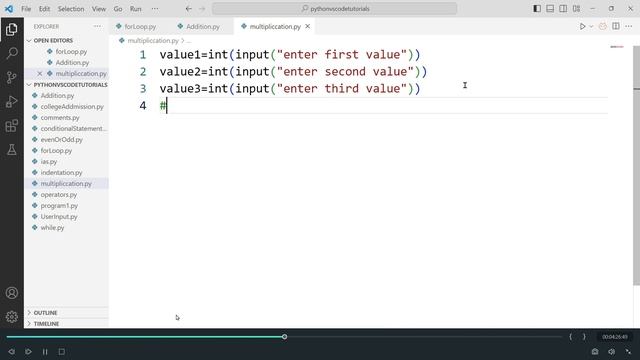Viewport: 640px width, 360px height.
Task: Expand the Outline section
Action: pyautogui.click(x=45, y=313)
